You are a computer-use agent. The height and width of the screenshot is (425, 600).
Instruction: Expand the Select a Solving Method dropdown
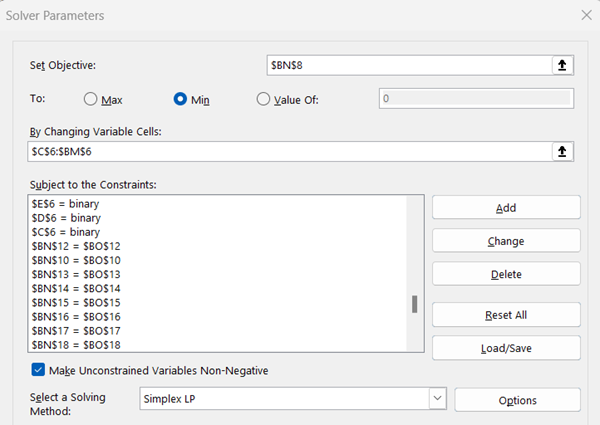click(x=436, y=399)
